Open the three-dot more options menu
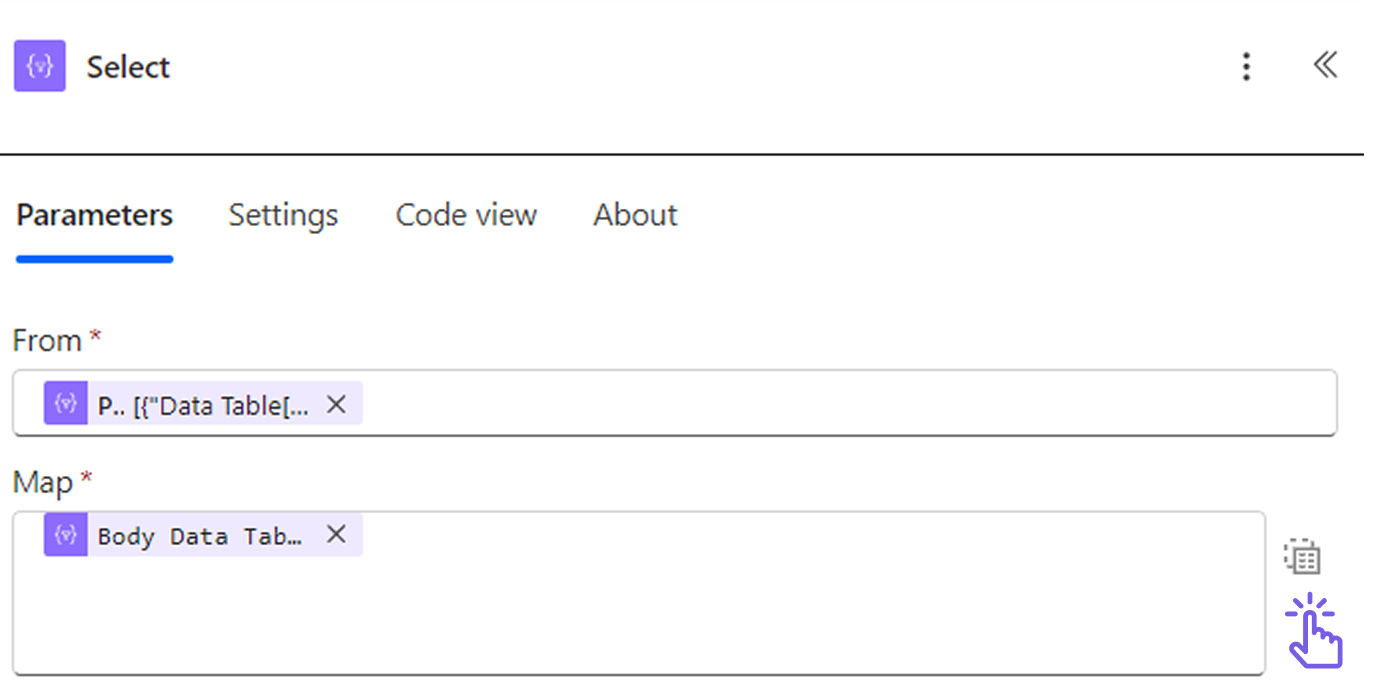Viewport: 1378px width, 690px height. point(1246,67)
